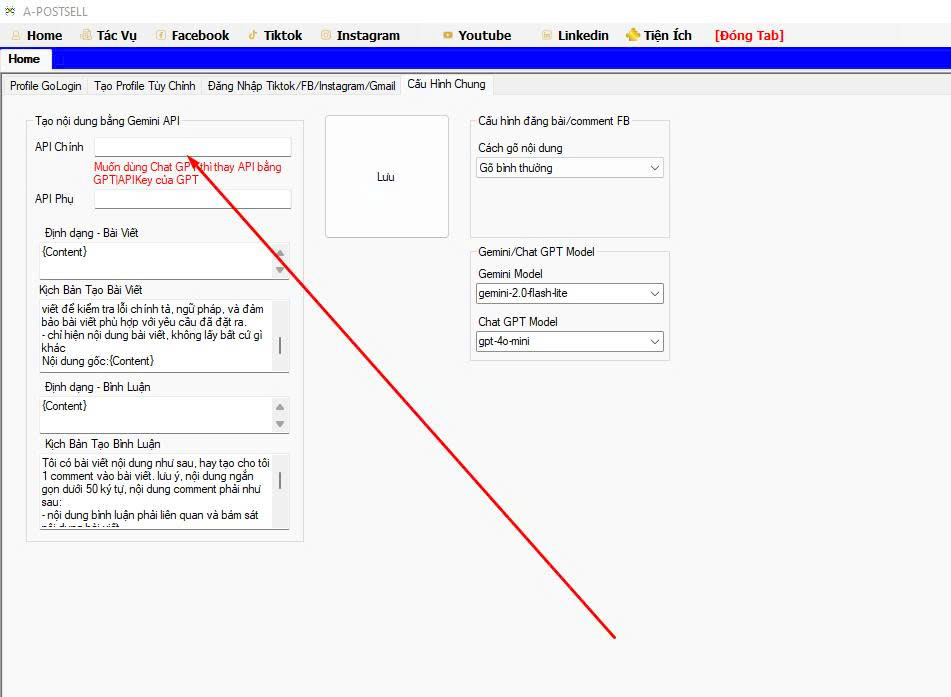951x697 pixels.
Task: Click the API Chính input field
Action: point(192,147)
